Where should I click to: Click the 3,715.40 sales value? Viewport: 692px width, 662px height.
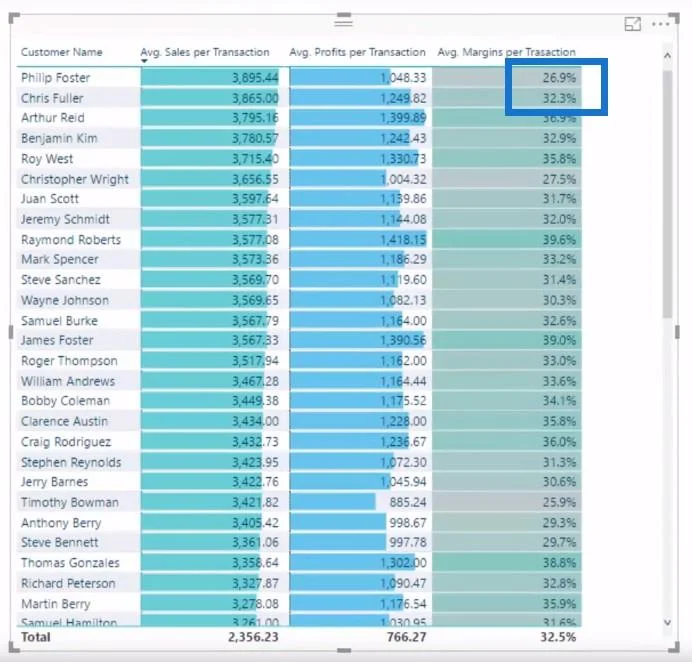(255, 158)
